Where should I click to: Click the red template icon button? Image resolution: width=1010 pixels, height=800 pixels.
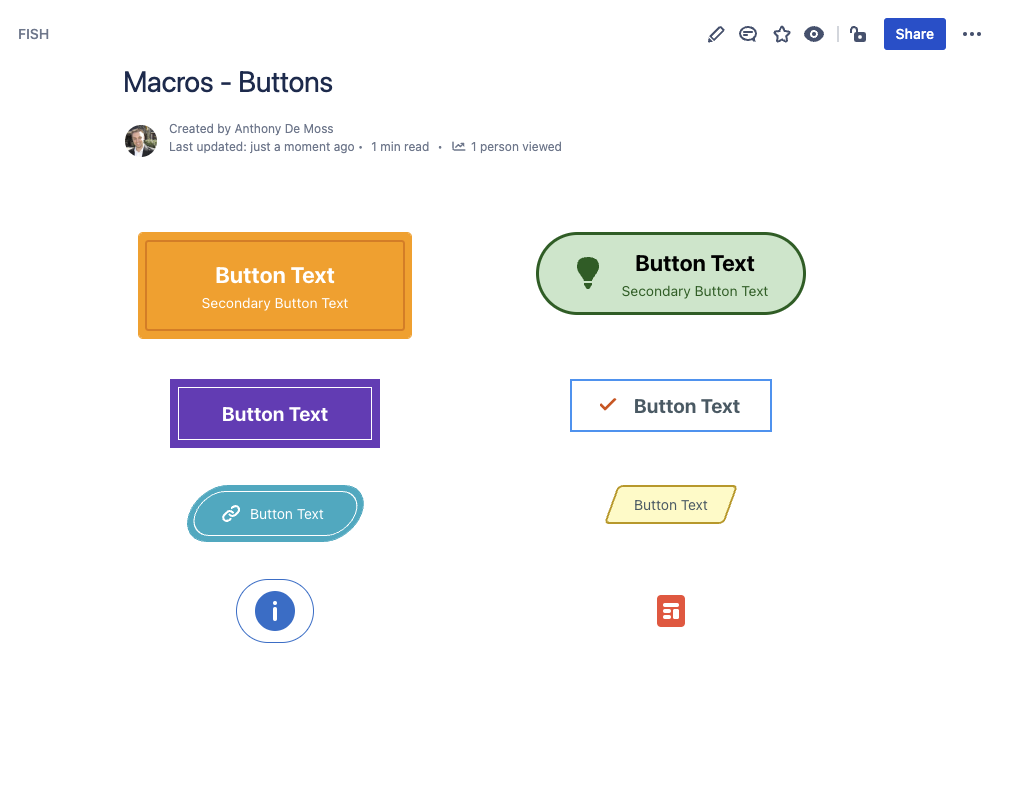pyautogui.click(x=671, y=611)
